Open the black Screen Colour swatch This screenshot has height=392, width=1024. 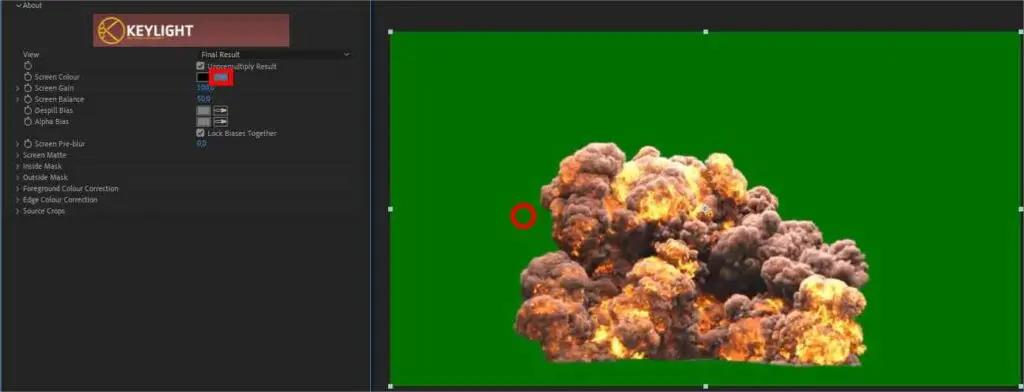pyautogui.click(x=203, y=77)
